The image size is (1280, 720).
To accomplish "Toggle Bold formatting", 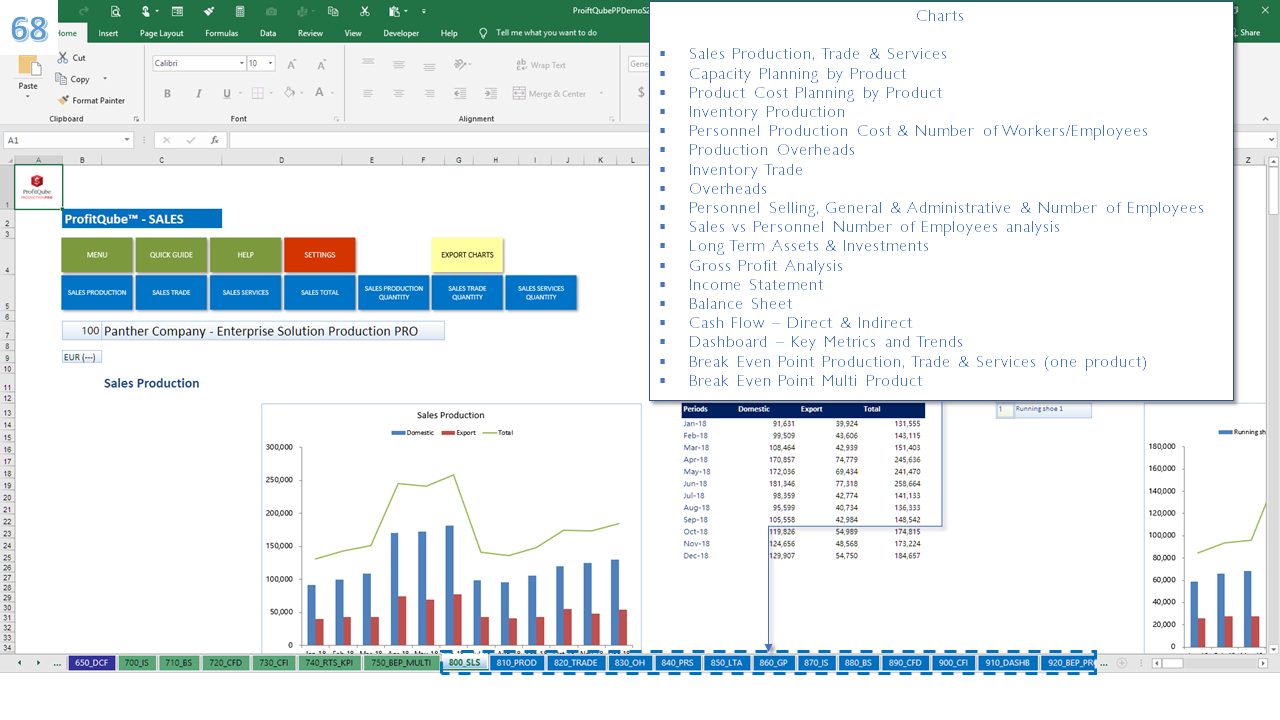I will click(167, 93).
